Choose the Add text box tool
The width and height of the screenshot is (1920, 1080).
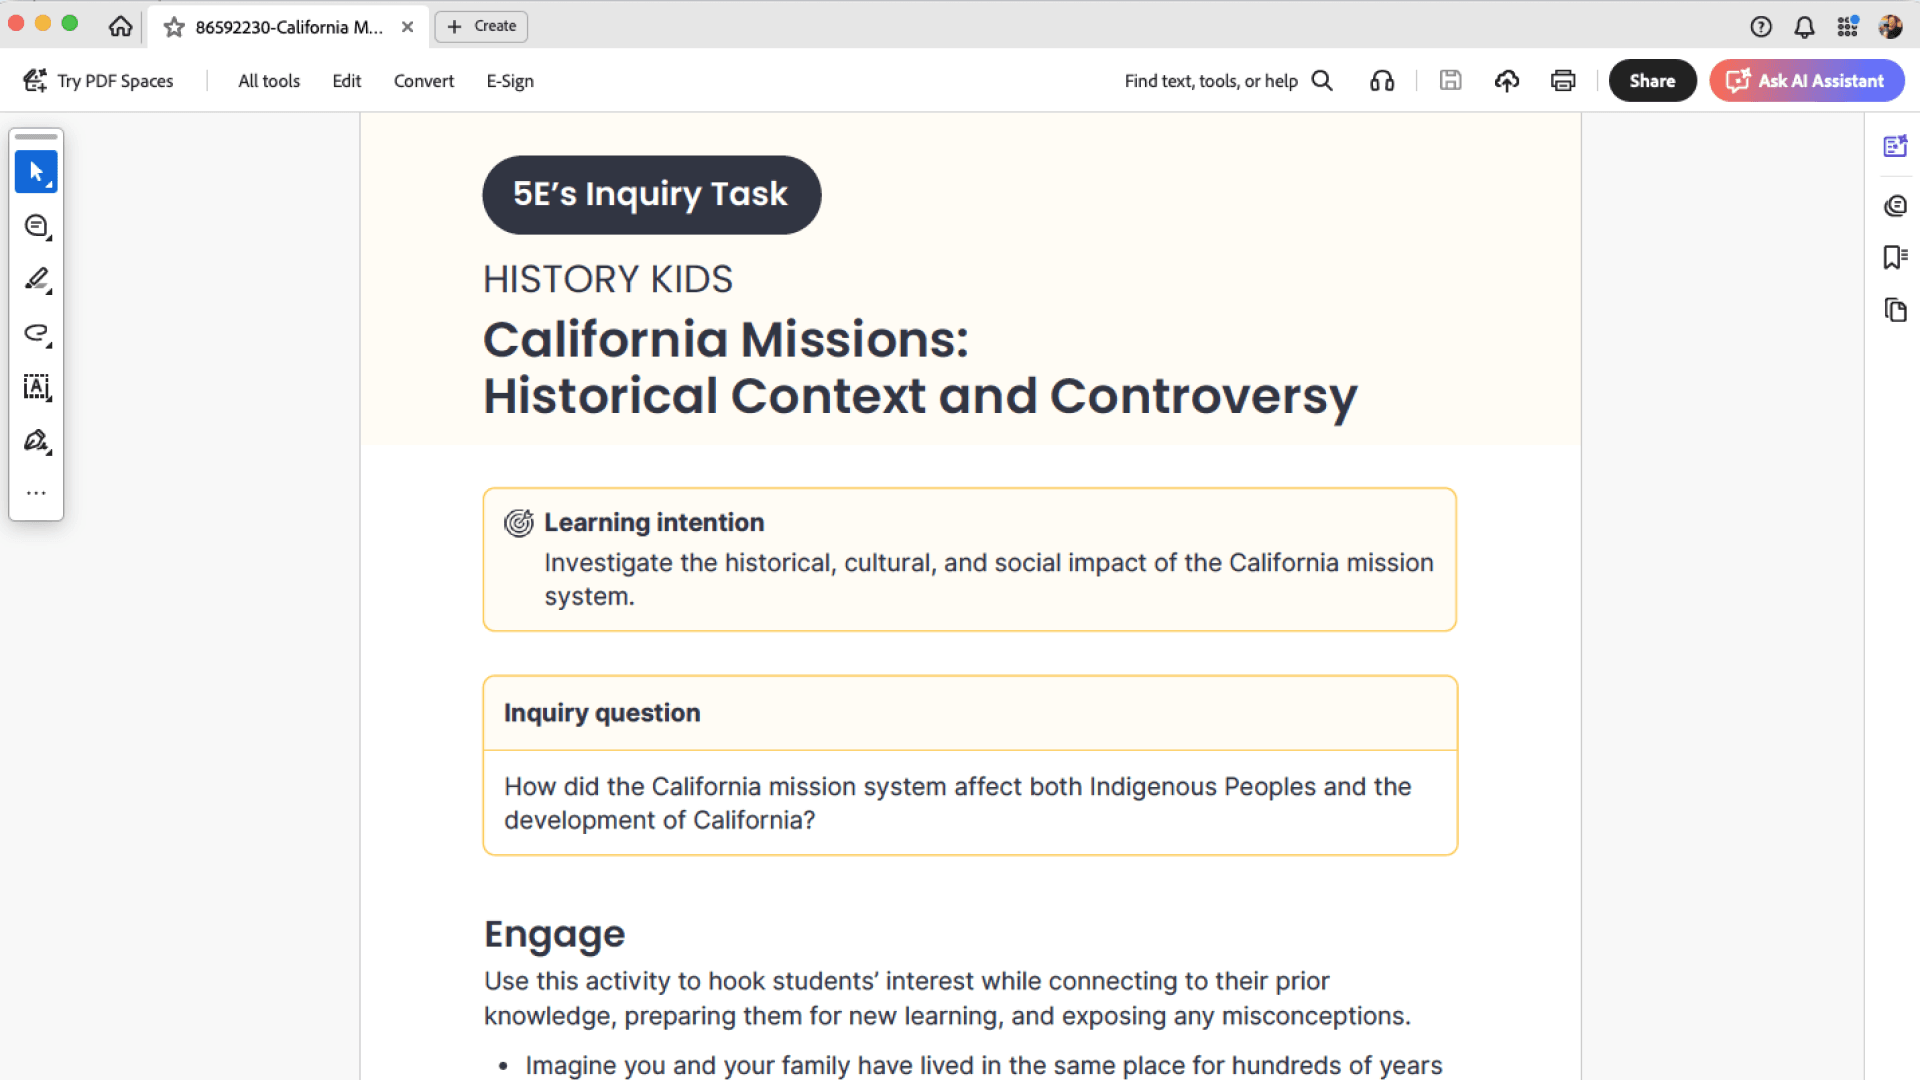36,388
